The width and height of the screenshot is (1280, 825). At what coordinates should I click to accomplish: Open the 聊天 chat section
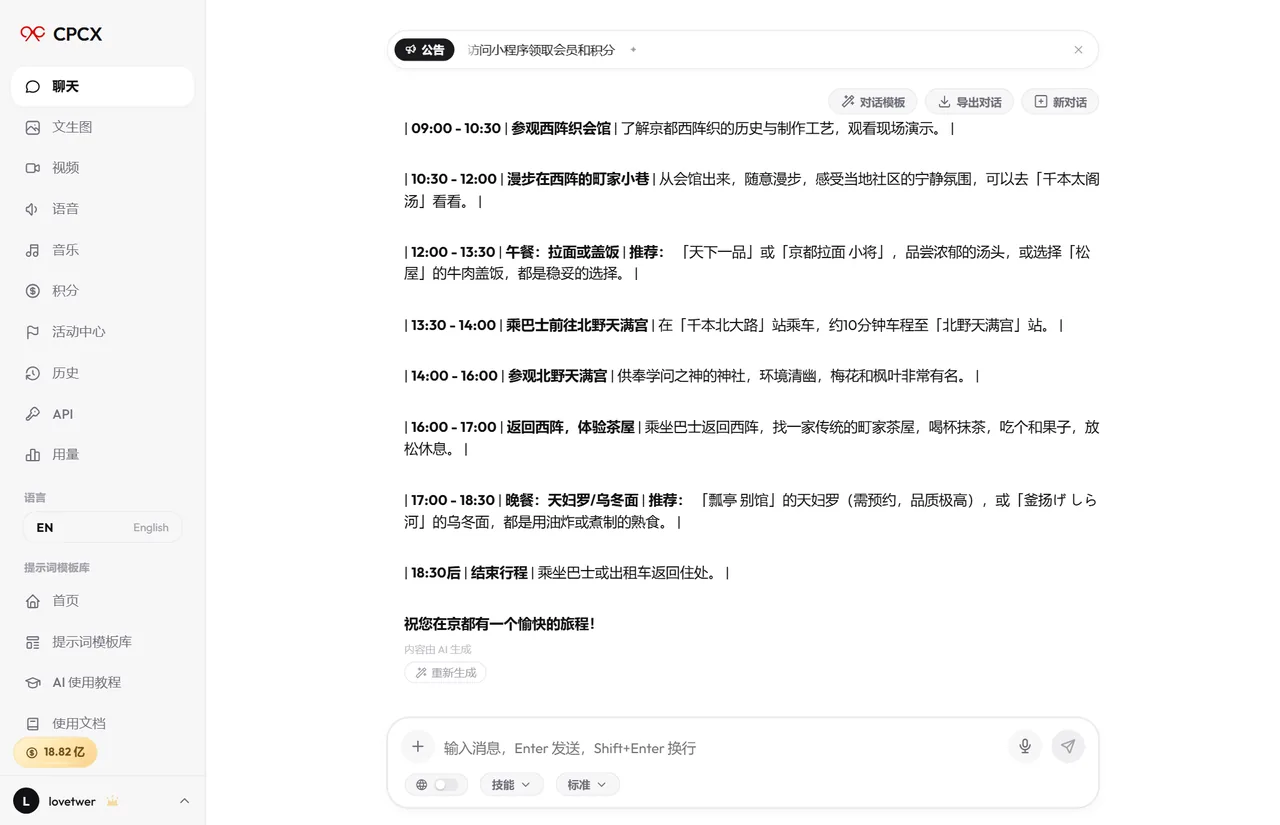pos(102,86)
